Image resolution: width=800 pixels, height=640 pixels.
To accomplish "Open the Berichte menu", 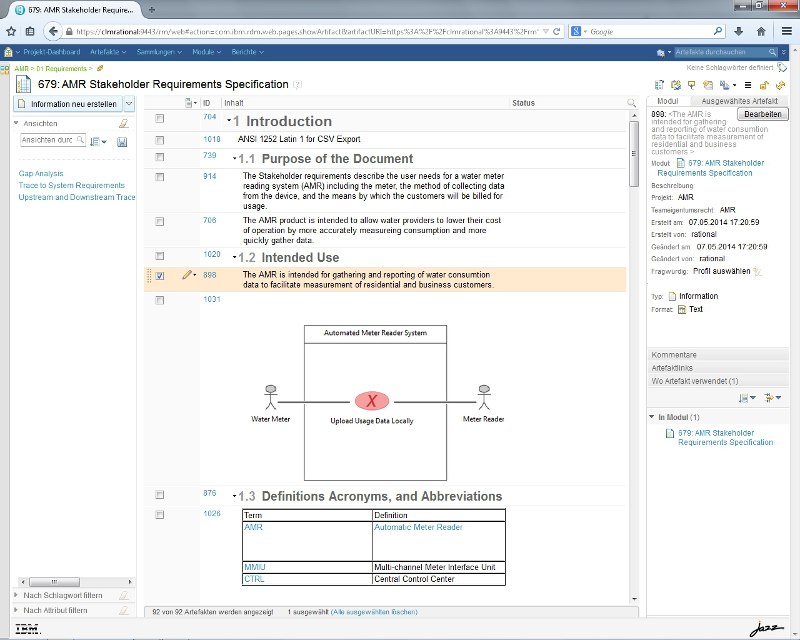I will [x=247, y=52].
